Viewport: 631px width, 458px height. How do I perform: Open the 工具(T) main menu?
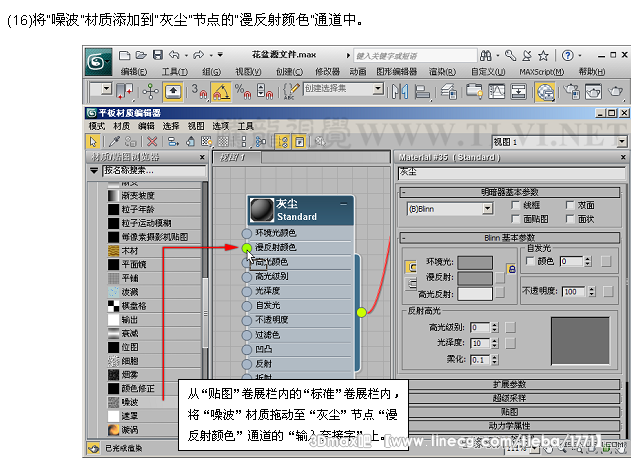[x=175, y=72]
